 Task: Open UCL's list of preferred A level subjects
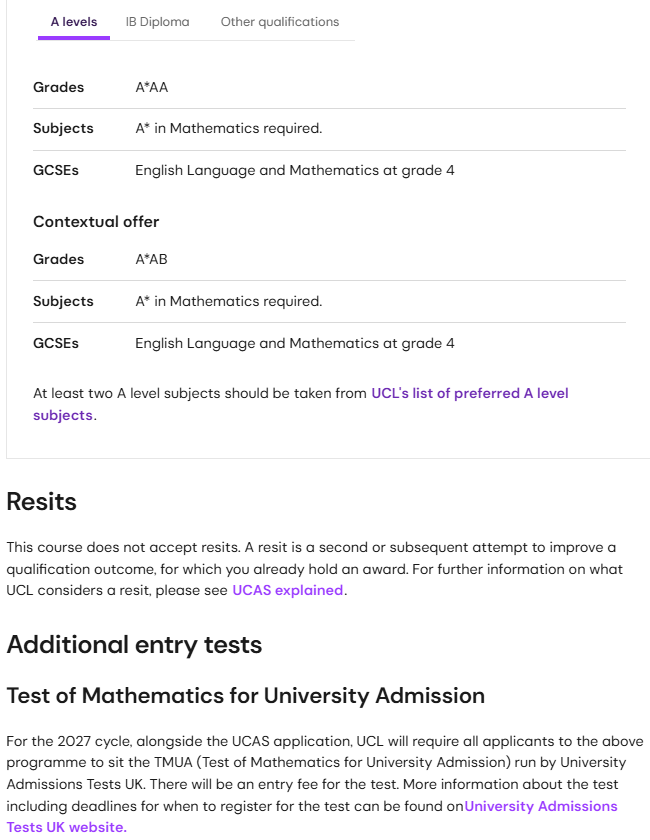pyautogui.click(x=469, y=394)
